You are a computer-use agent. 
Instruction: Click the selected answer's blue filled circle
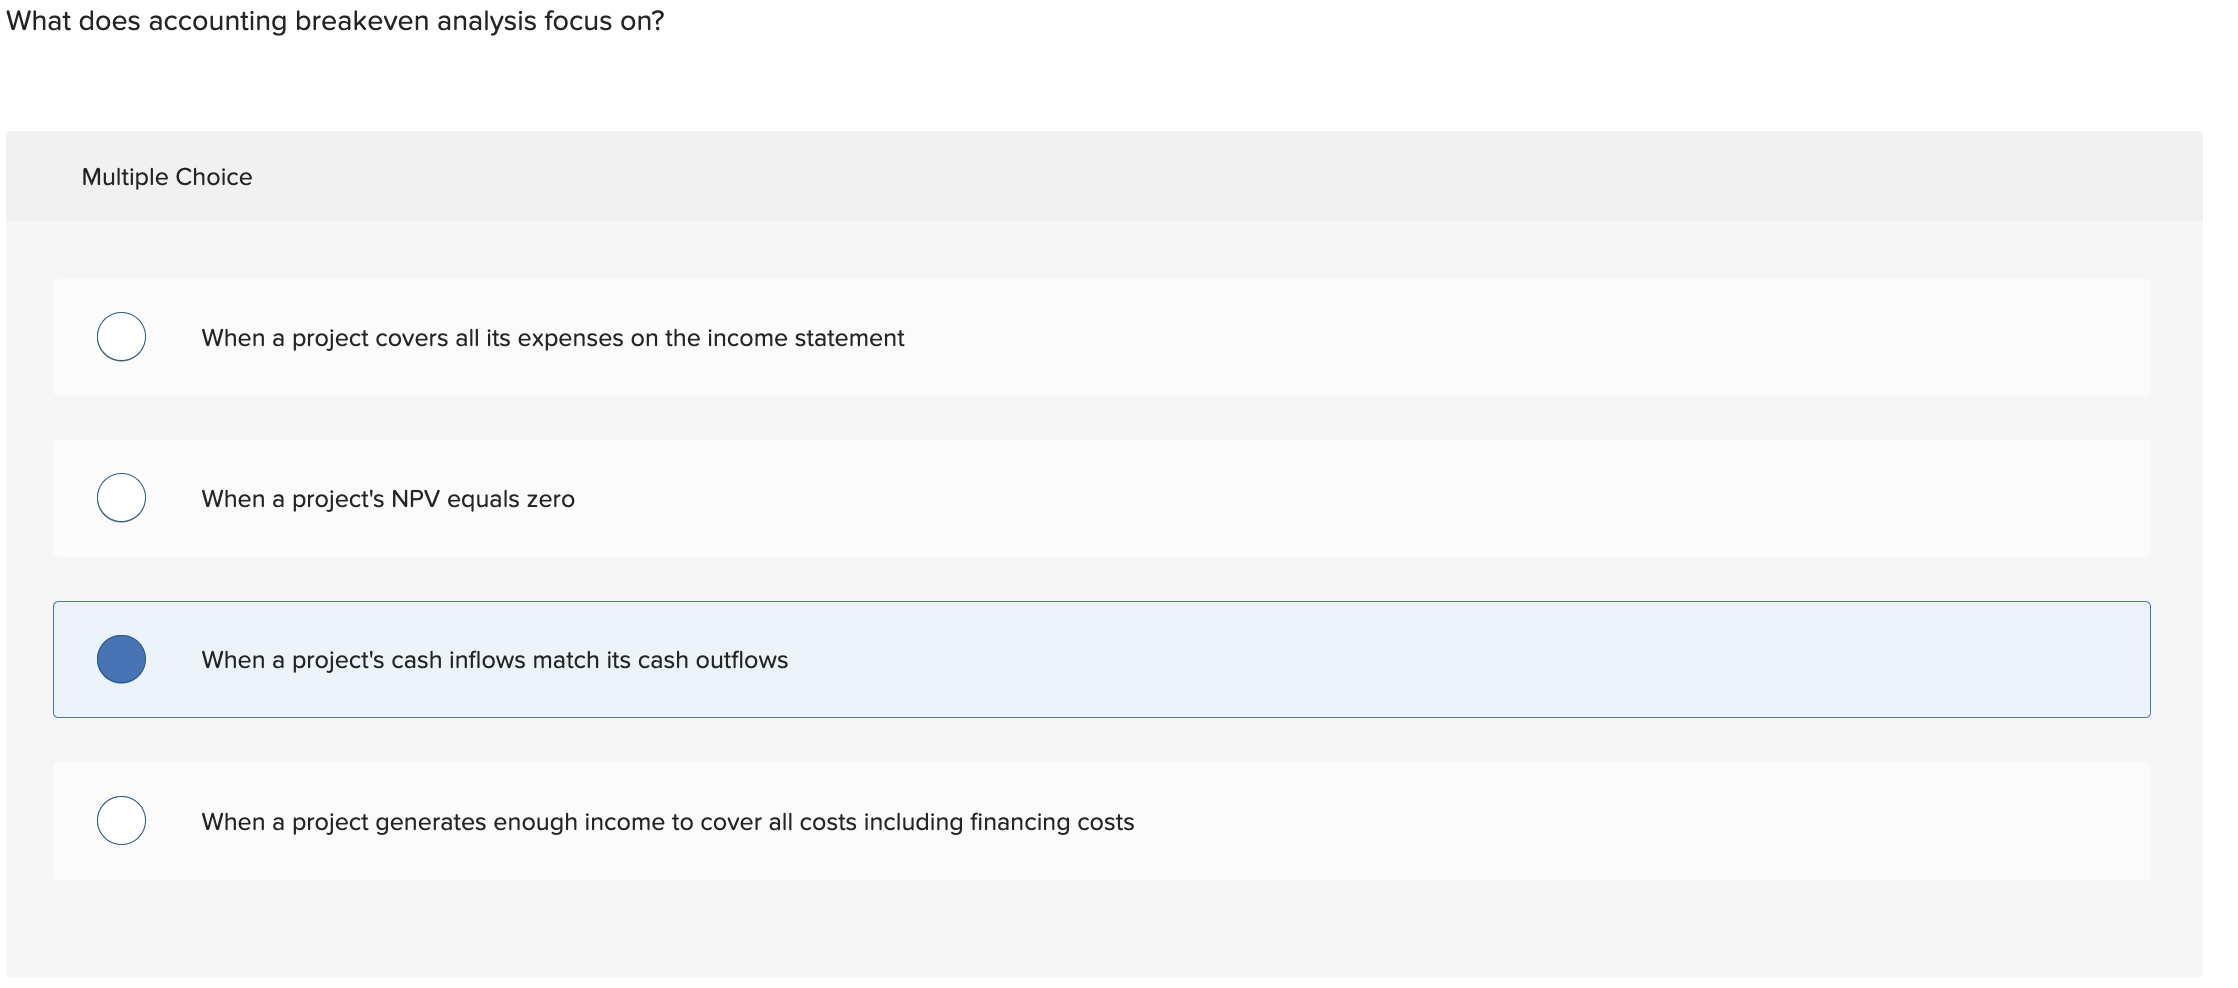[120, 657]
